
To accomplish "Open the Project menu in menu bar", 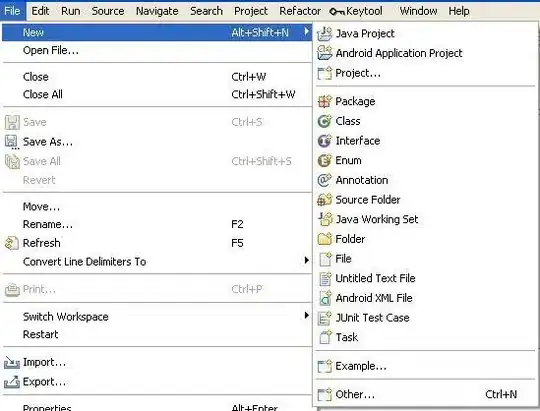I will pyautogui.click(x=251, y=11).
